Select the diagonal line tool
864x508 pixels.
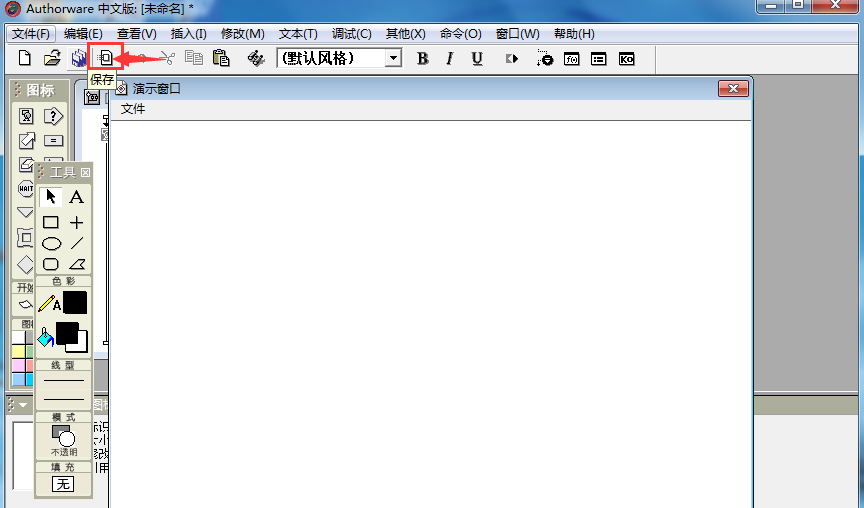click(x=77, y=243)
